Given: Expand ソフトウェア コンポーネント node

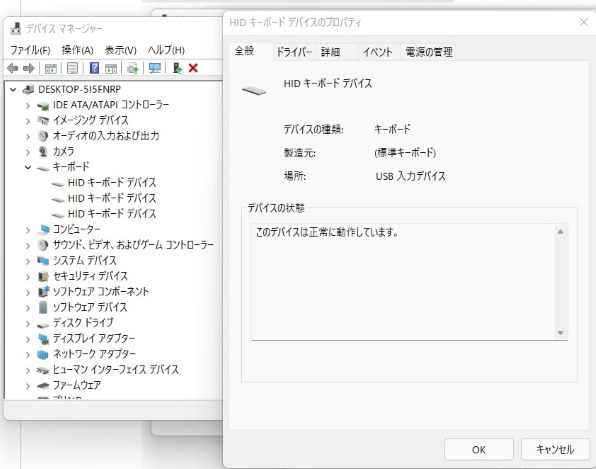Looking at the screenshot, I should coord(28,292).
